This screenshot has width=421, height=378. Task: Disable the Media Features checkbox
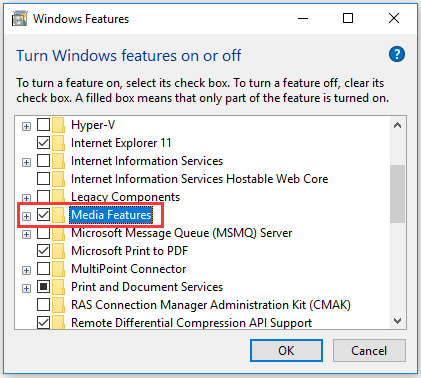(43, 215)
